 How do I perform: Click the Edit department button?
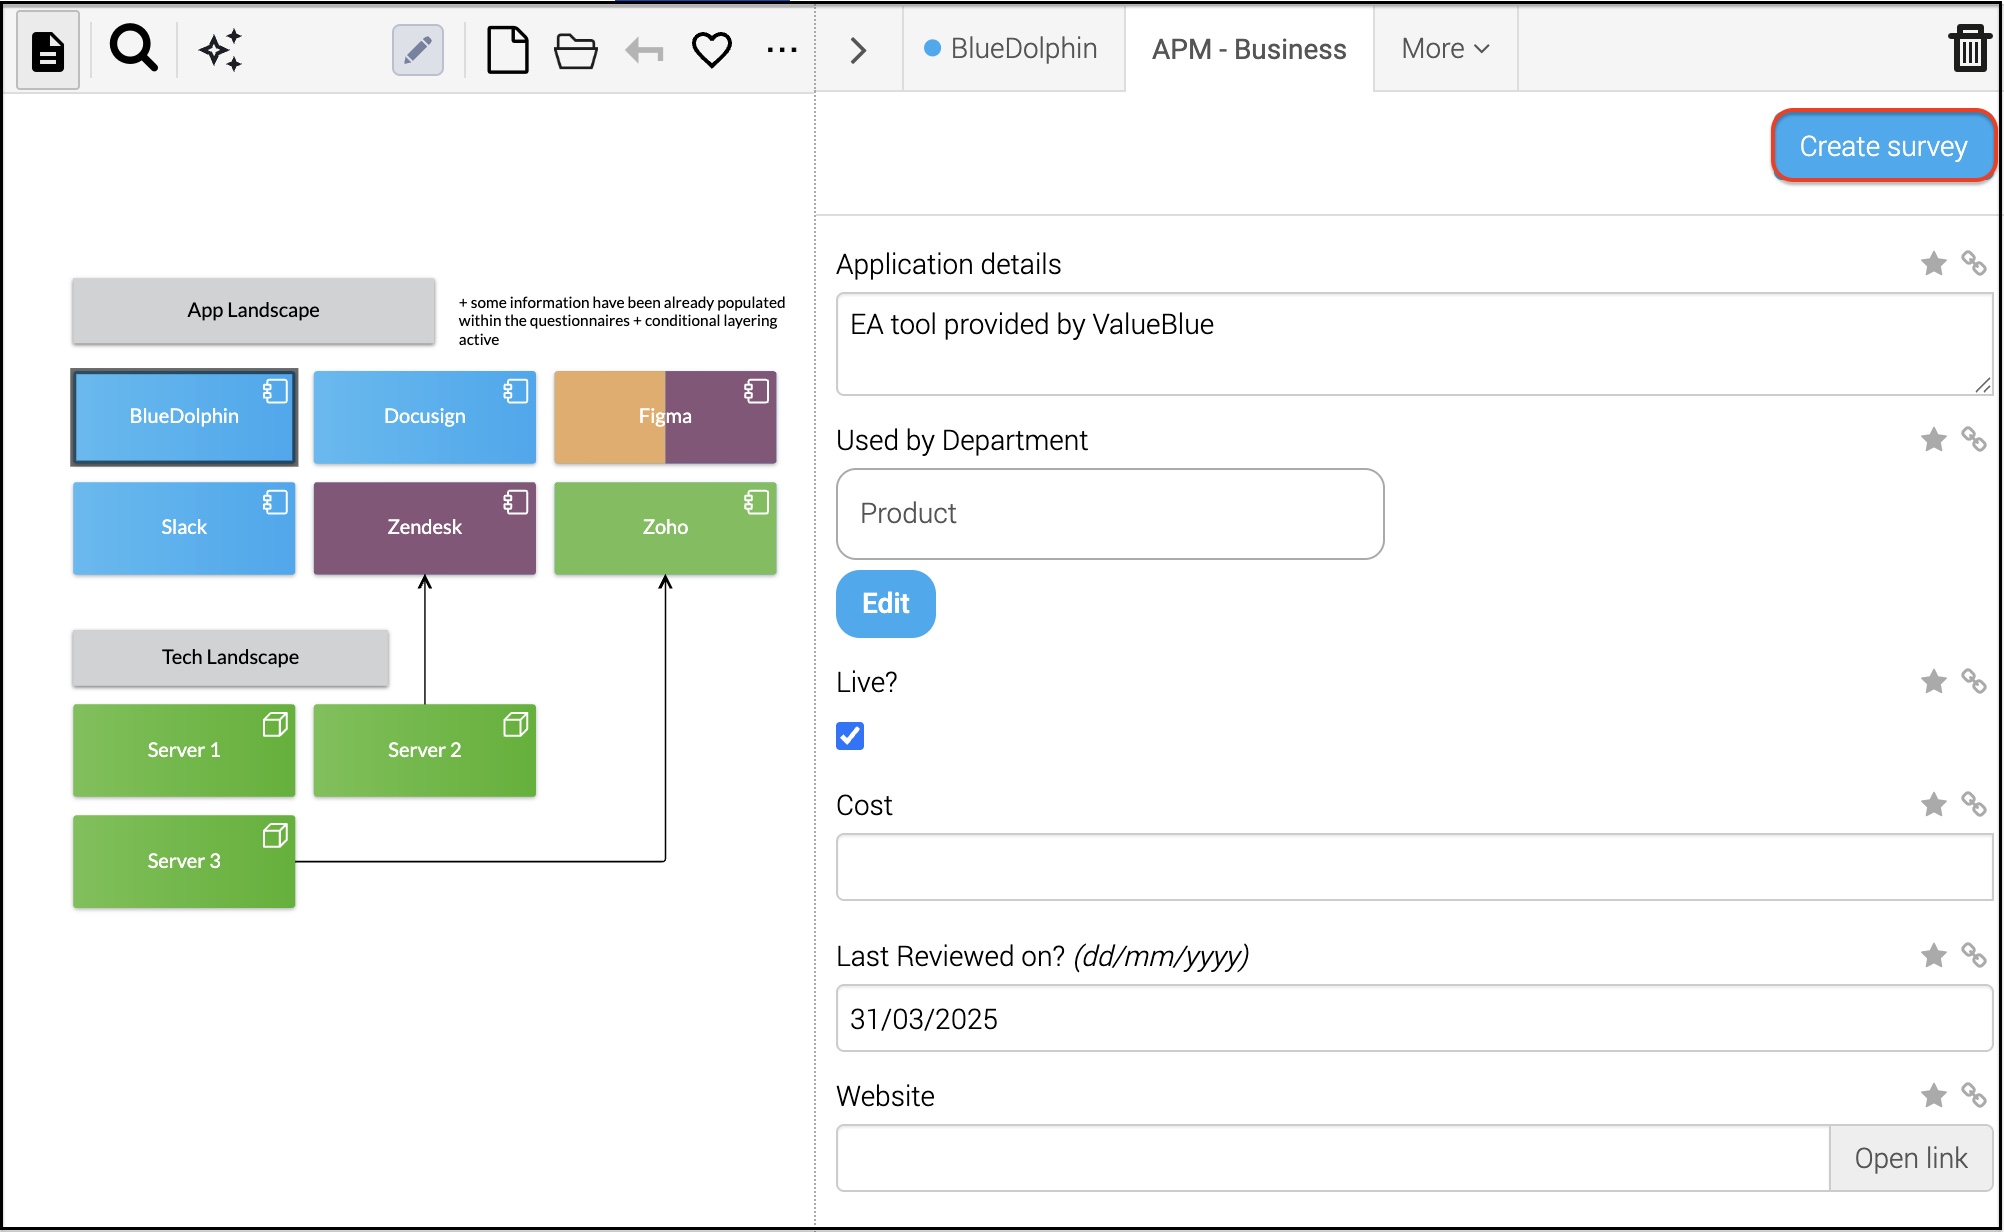coord(886,603)
